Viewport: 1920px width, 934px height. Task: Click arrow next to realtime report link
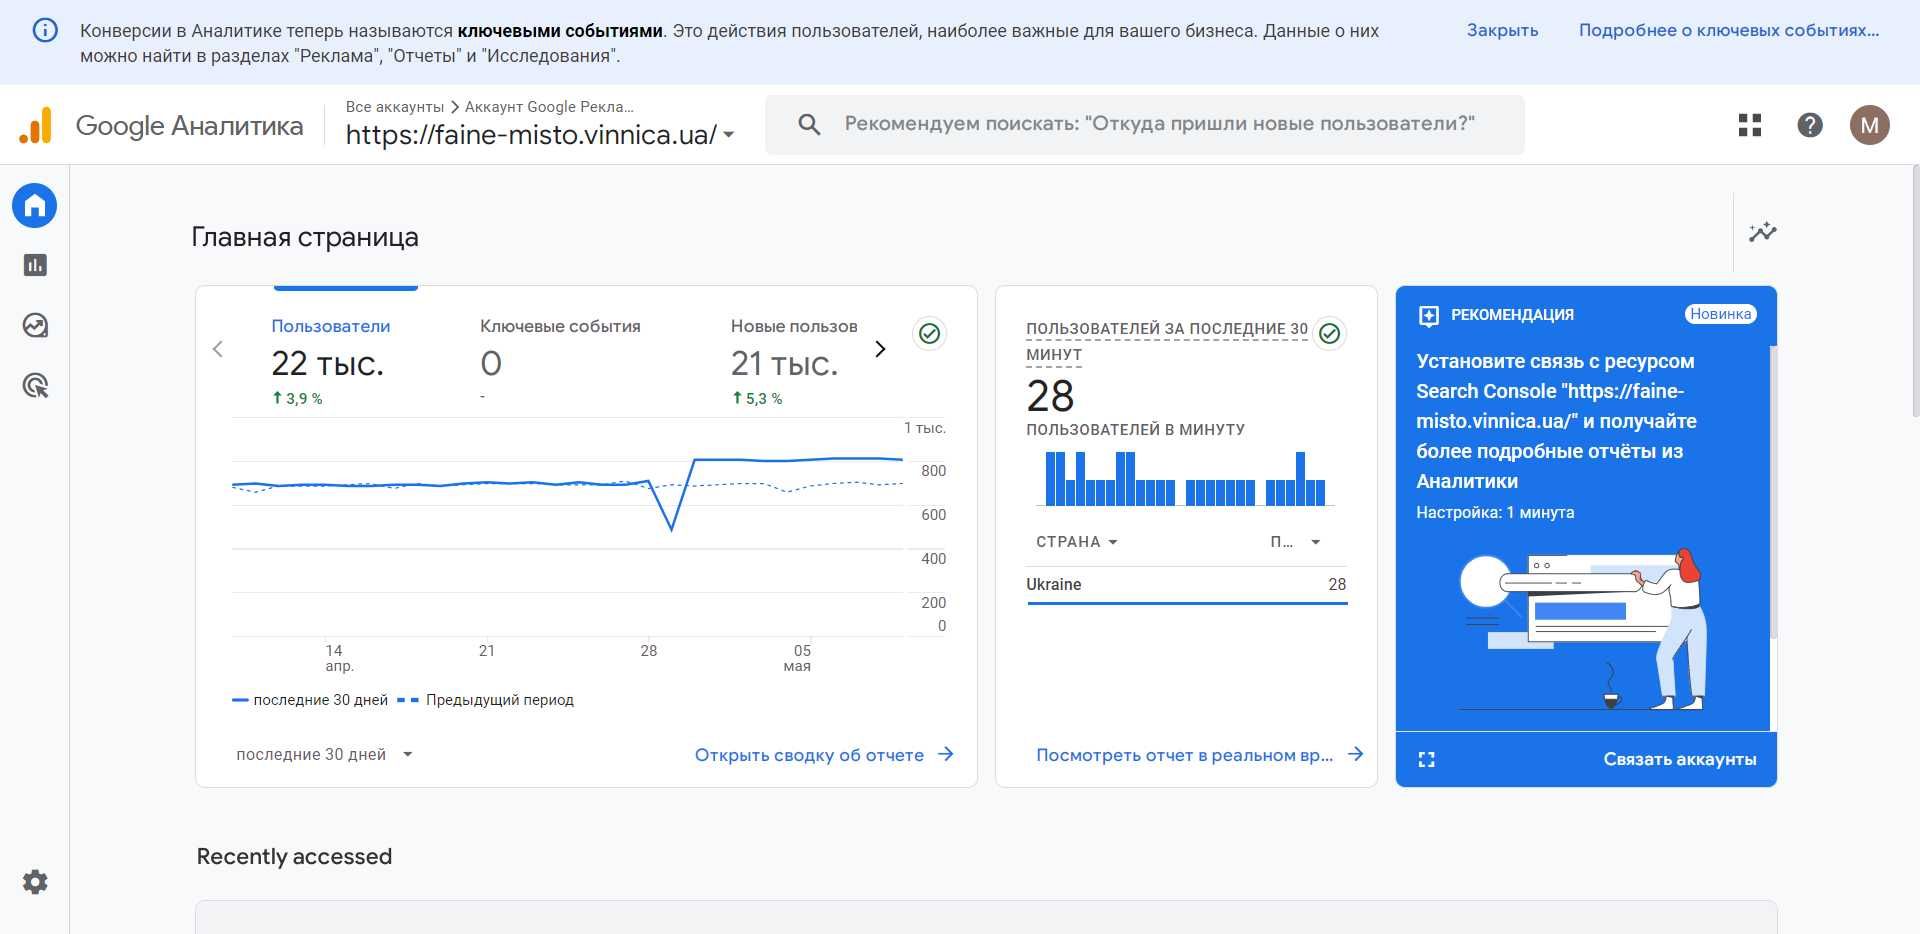point(1355,754)
